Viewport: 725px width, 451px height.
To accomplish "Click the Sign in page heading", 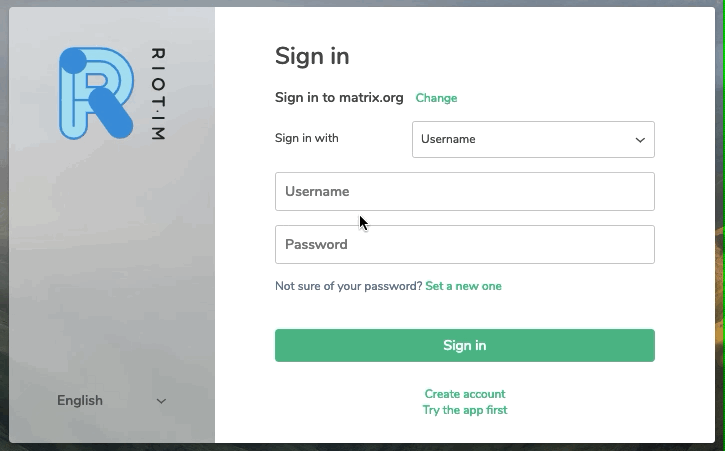I will (312, 56).
